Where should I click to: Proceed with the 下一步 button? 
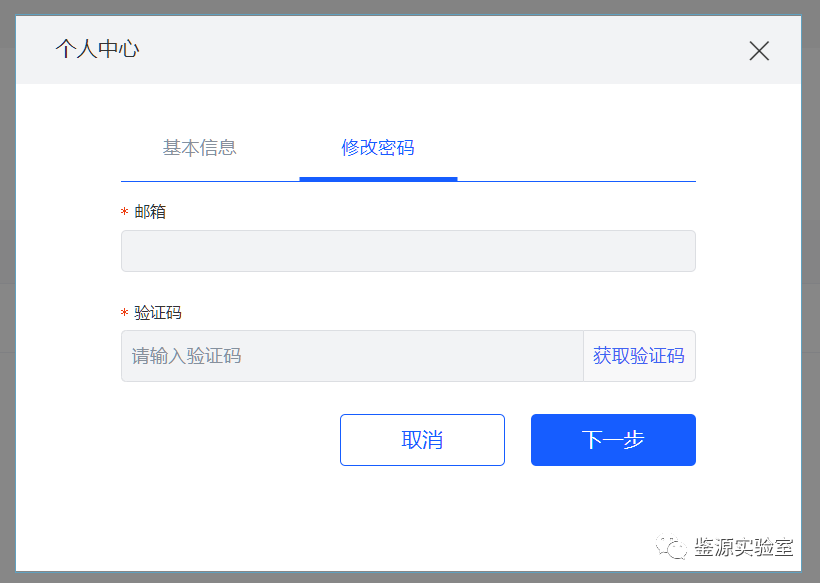(x=613, y=440)
